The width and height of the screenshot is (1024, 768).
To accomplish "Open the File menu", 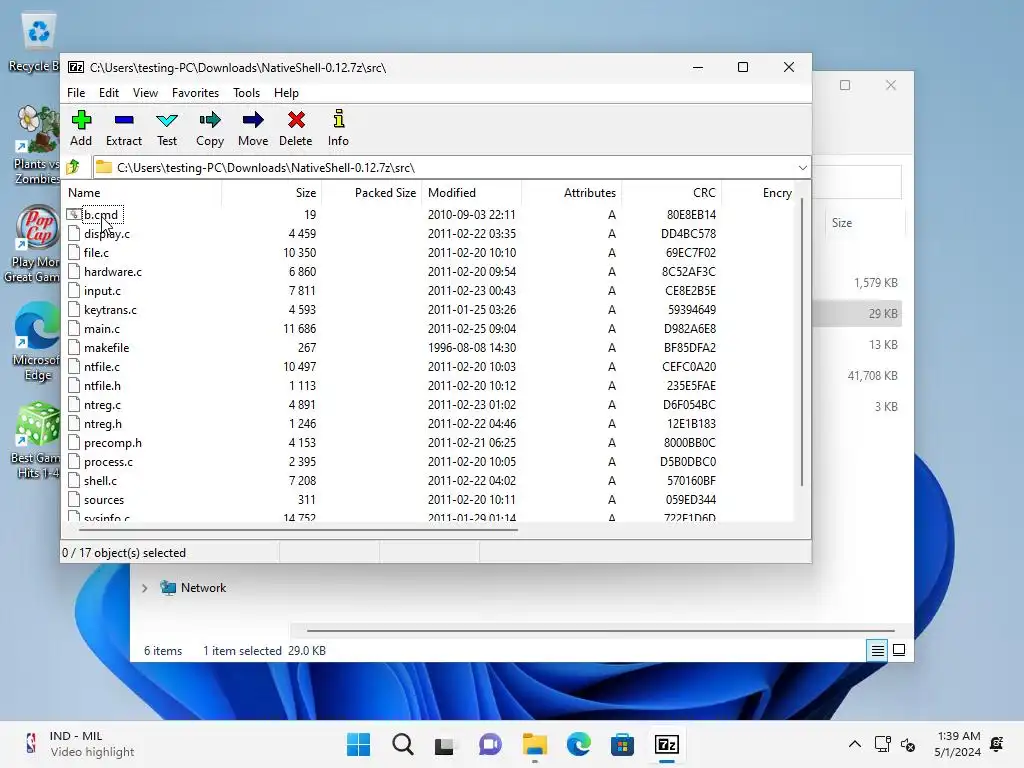I will 76,93.
